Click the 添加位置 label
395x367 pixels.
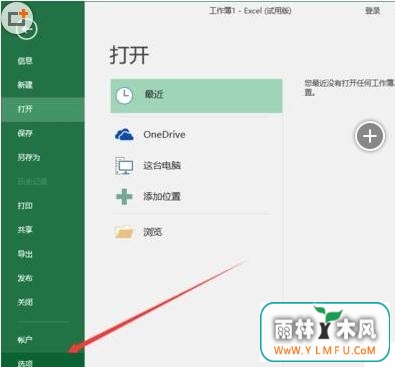[x=162, y=196]
